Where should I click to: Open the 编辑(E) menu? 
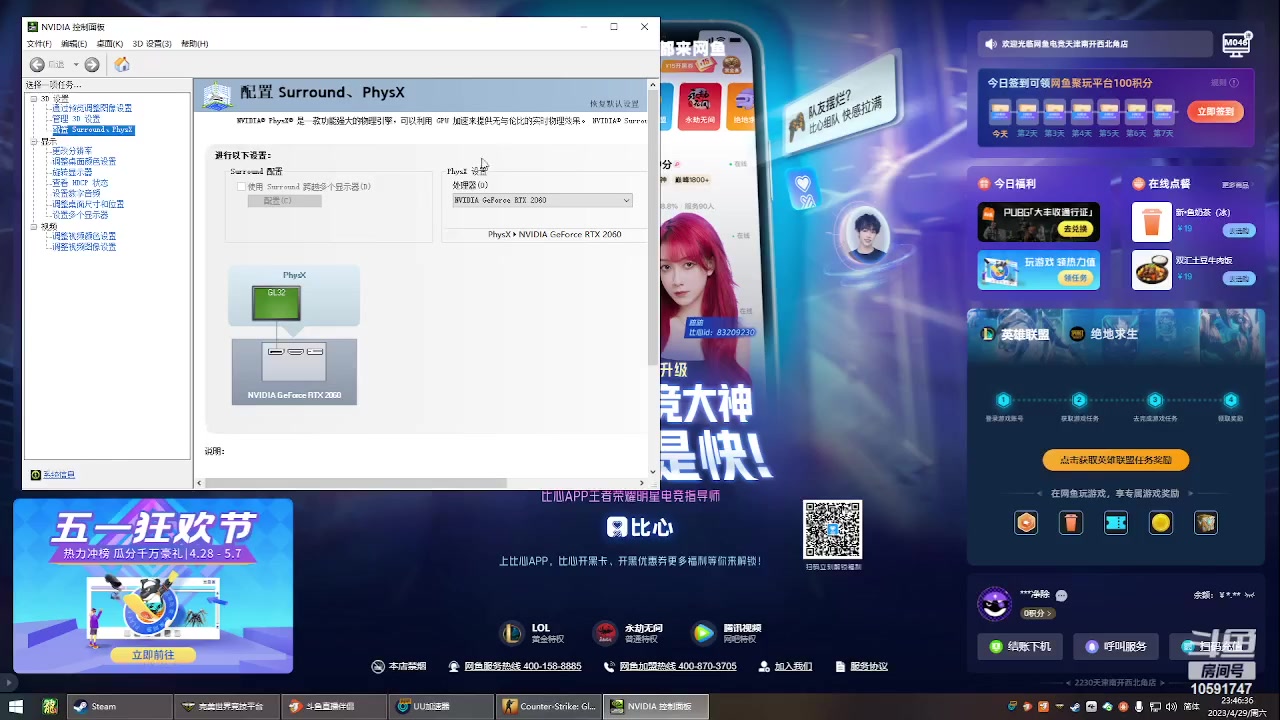[x=74, y=44]
